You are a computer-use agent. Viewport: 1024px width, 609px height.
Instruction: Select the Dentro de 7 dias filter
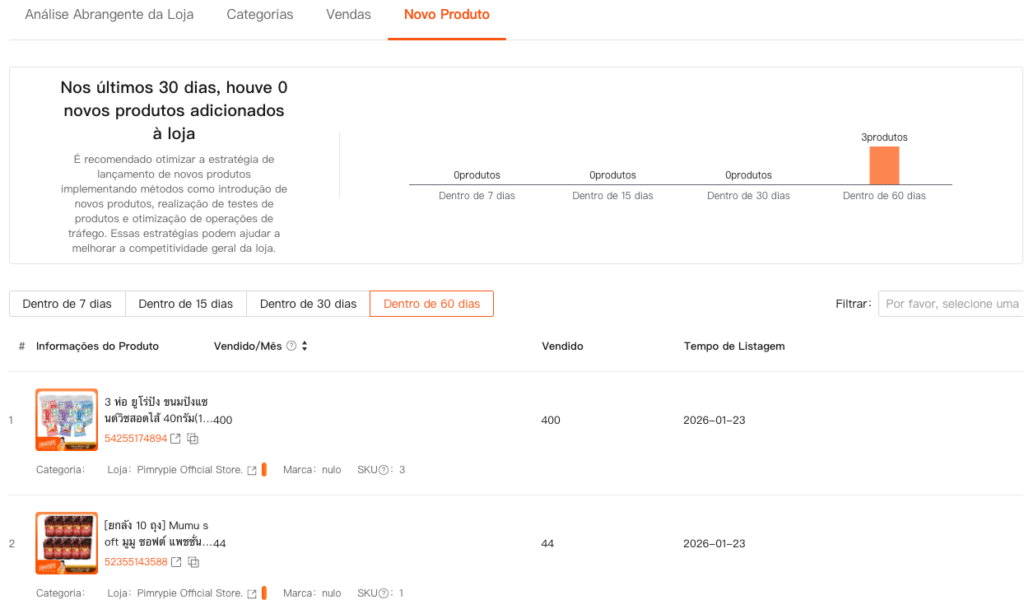pos(67,304)
